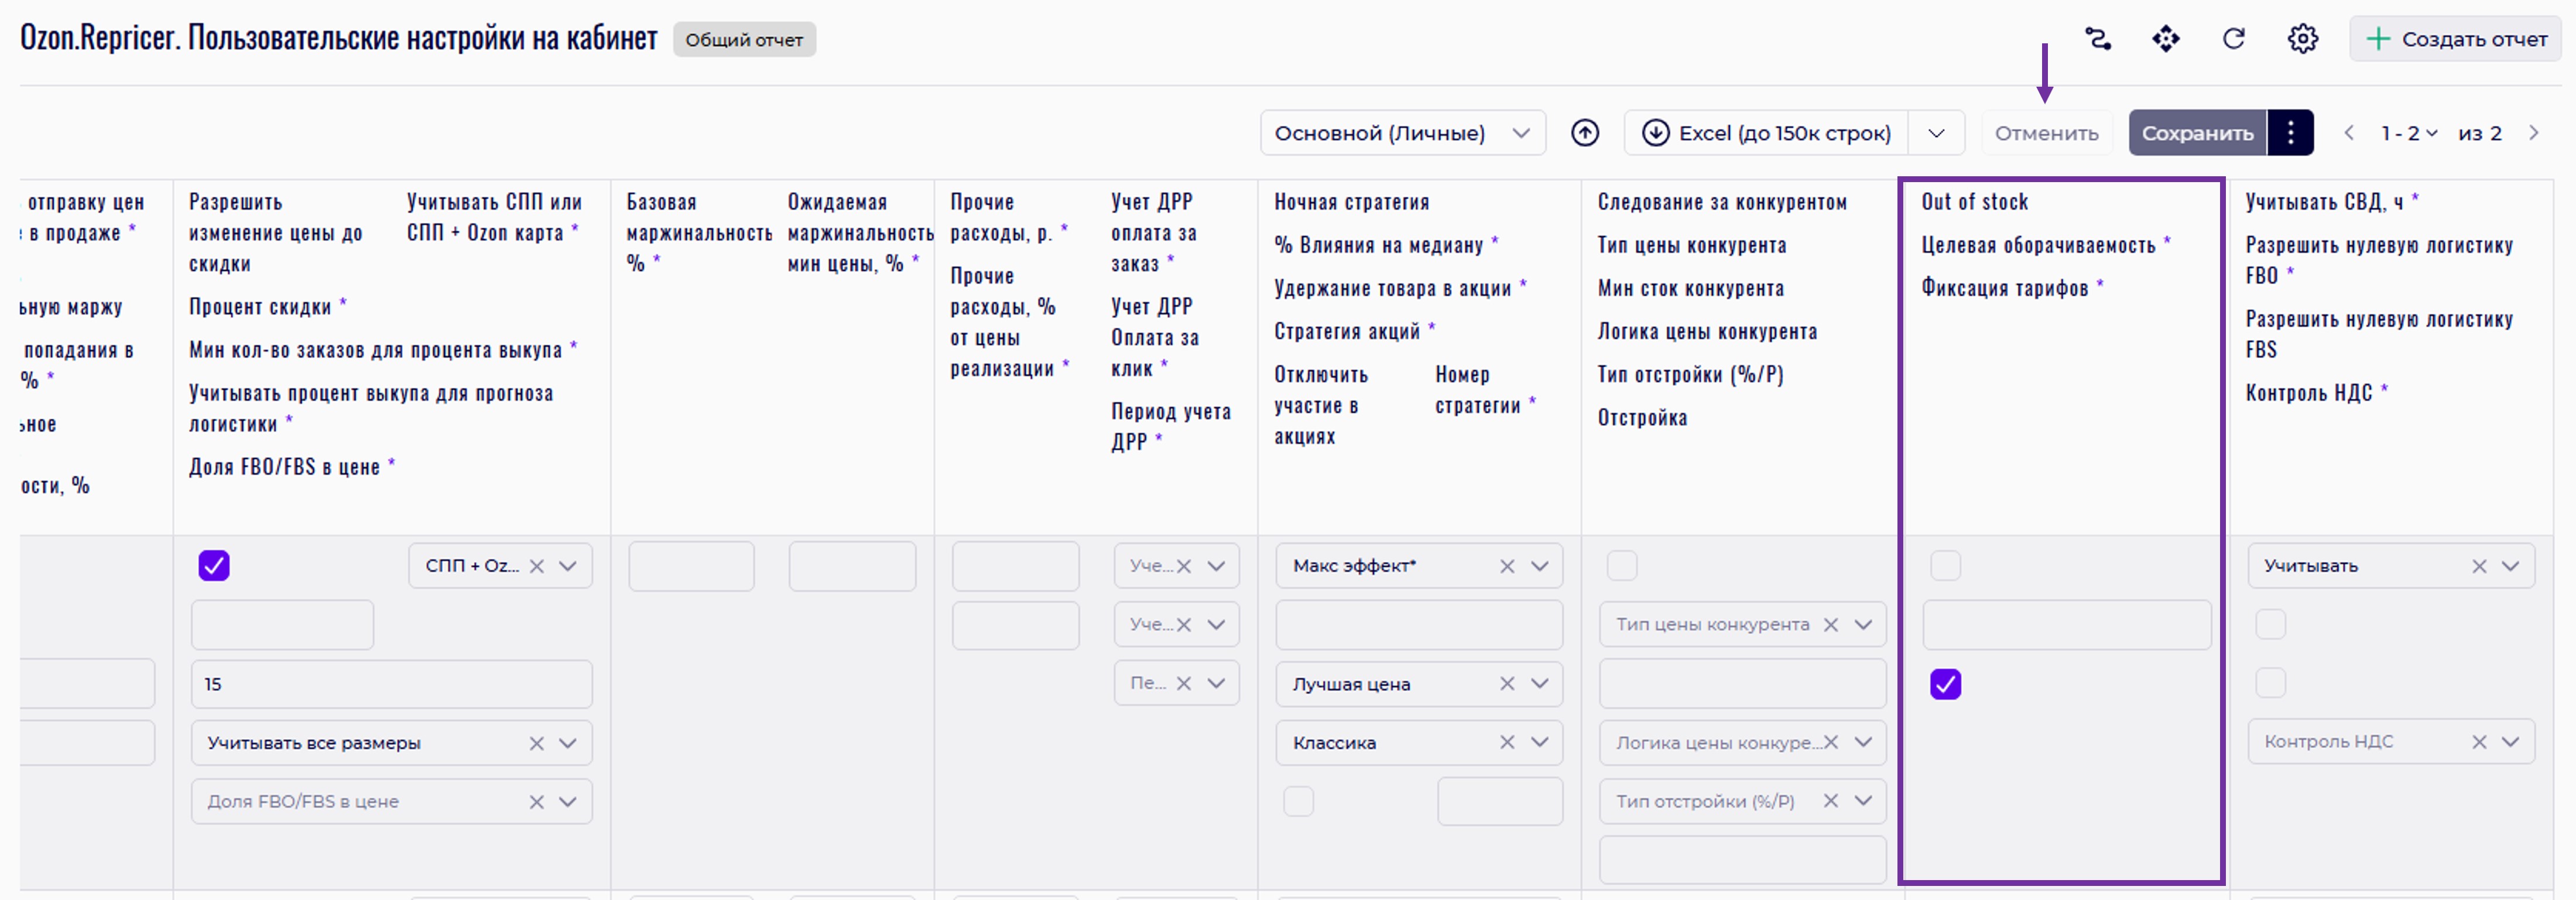Expand the Основной (Личные) dropdown

pos(1402,133)
